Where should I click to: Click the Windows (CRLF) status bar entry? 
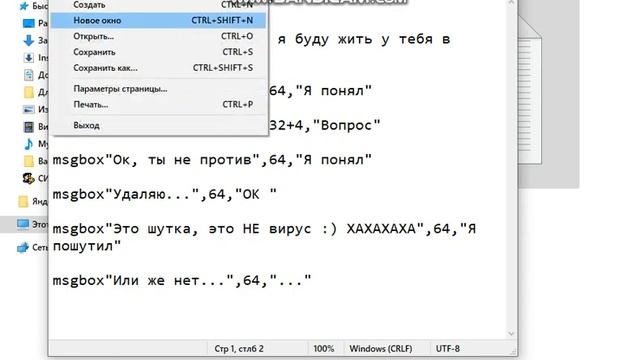click(x=381, y=349)
